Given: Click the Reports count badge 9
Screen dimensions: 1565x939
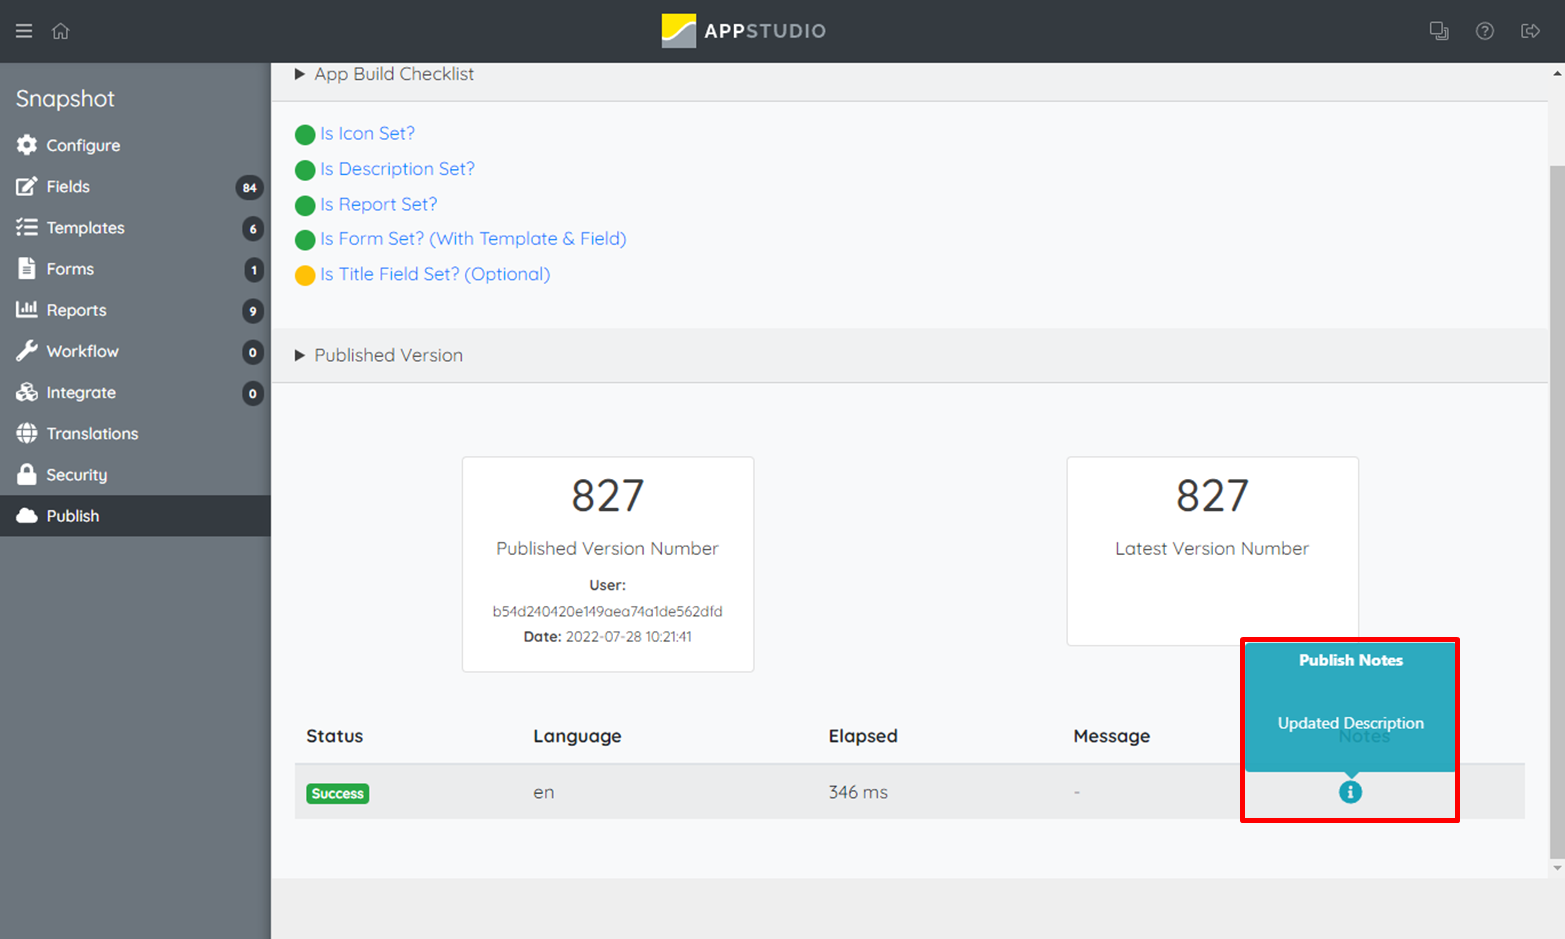Looking at the screenshot, I should tap(253, 311).
